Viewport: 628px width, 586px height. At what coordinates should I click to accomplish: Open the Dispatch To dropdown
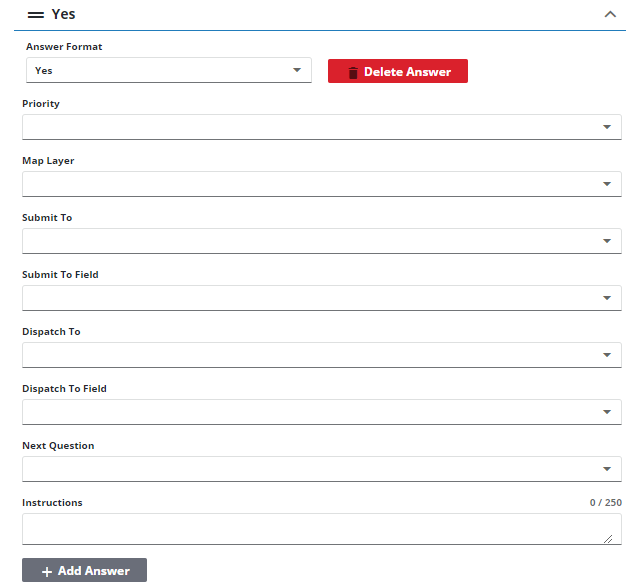(607, 355)
